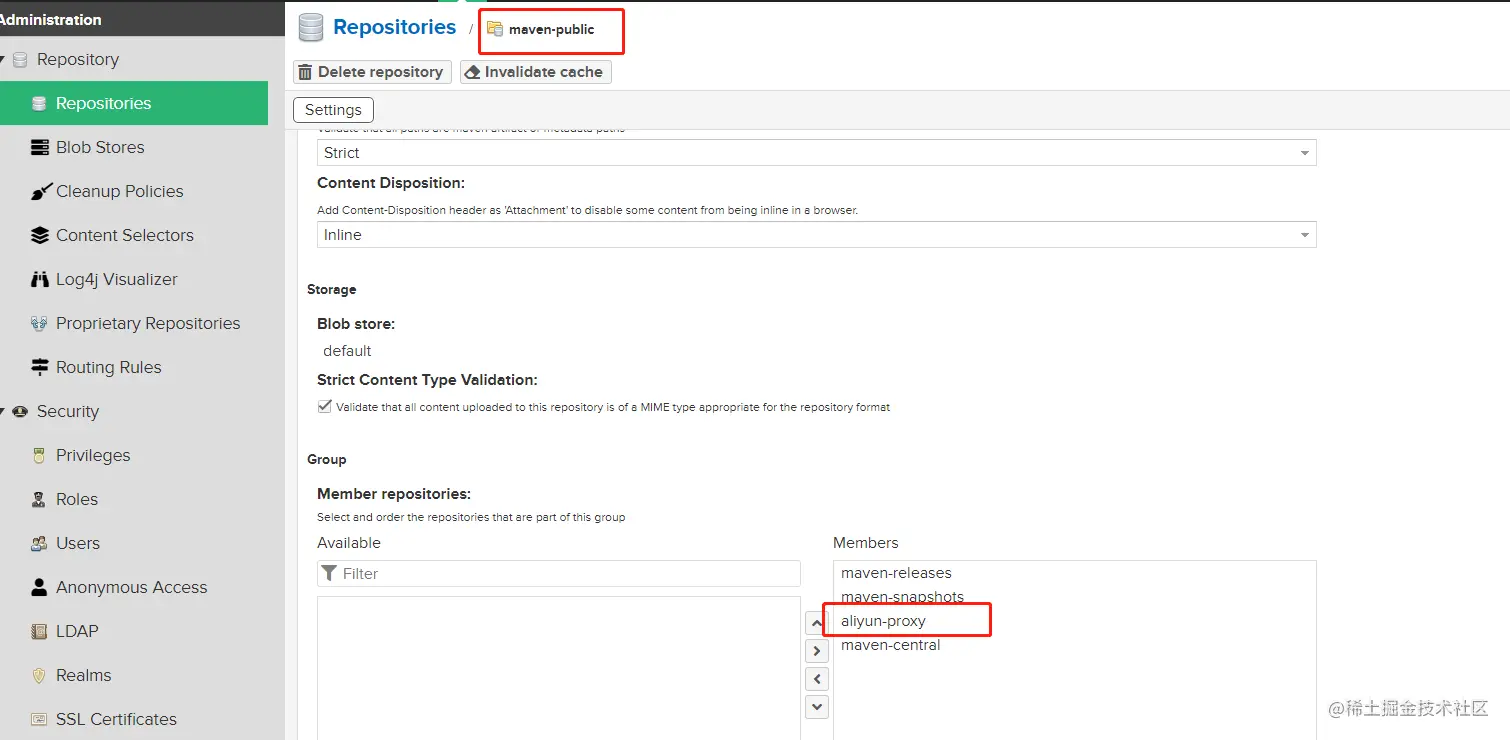The width and height of the screenshot is (1510, 740).
Task: Click the Routing Rules signpost icon
Action: click(x=39, y=368)
